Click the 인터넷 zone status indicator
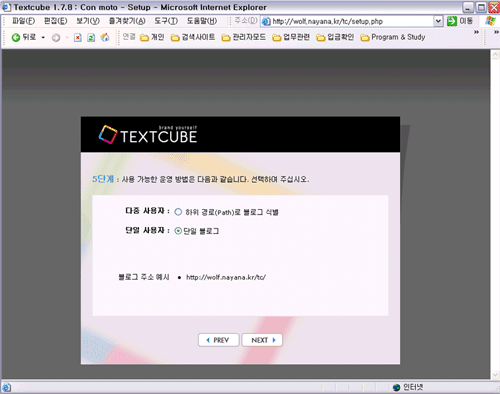Image resolution: width=500 pixels, height=394 pixels. 408,387
